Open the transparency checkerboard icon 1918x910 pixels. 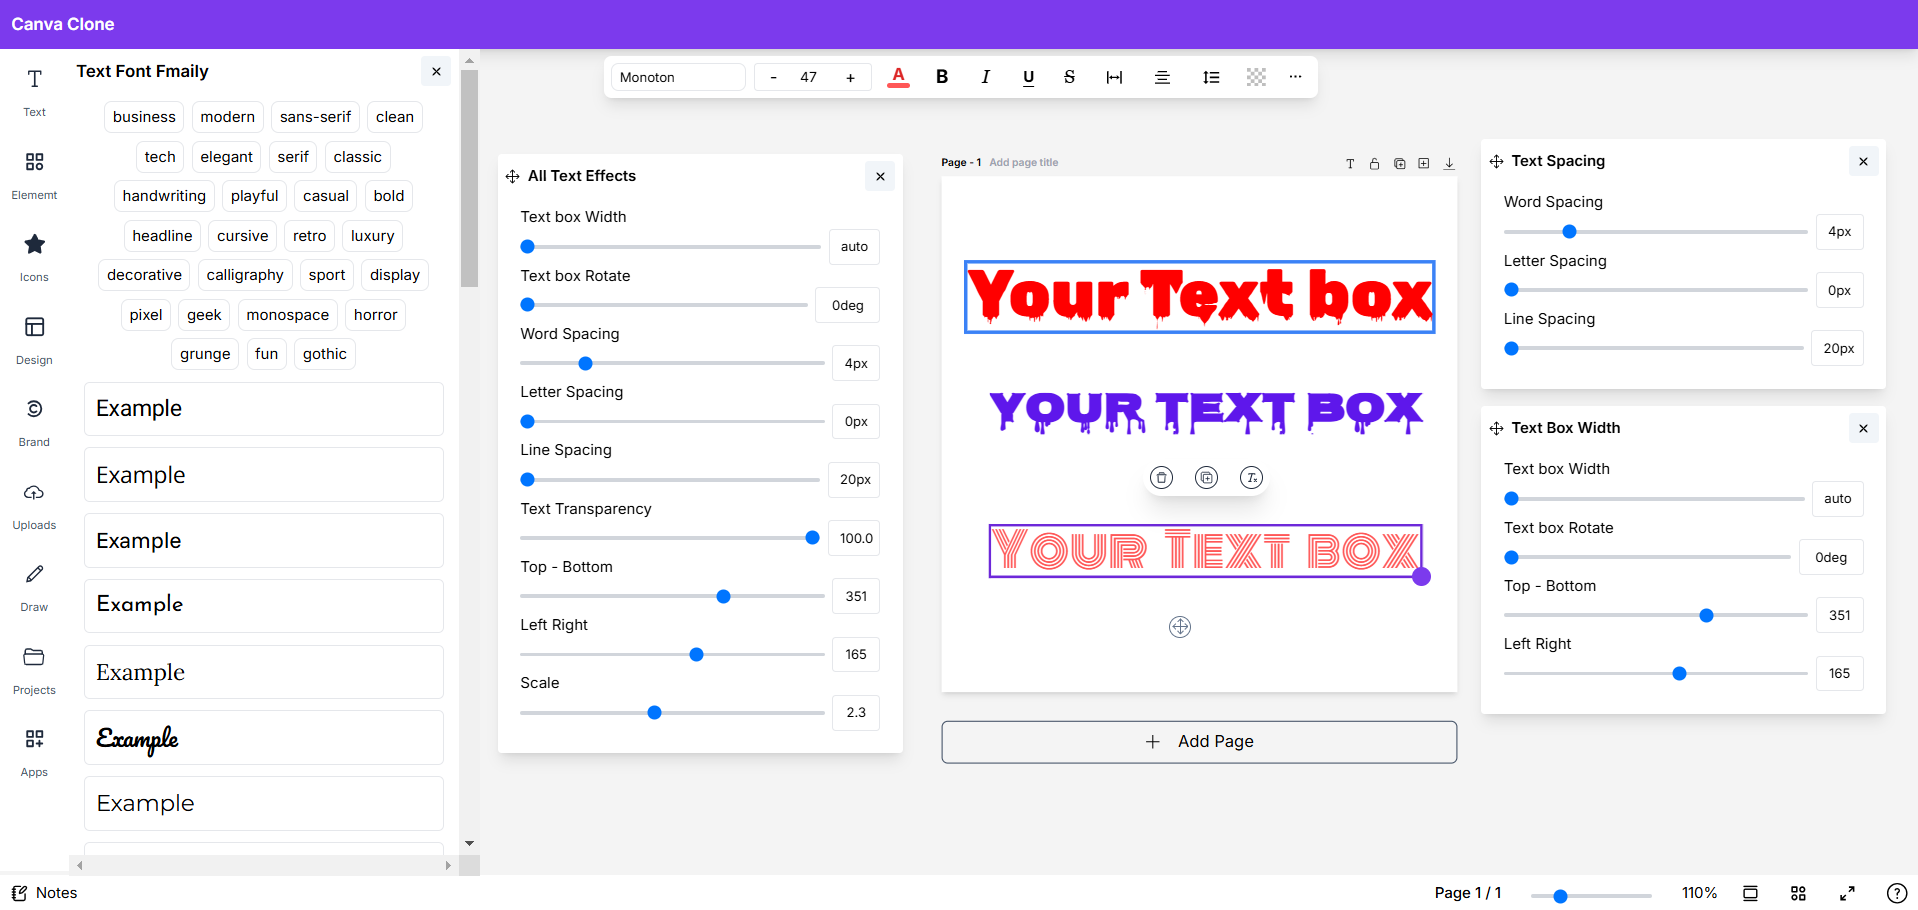[x=1256, y=77]
